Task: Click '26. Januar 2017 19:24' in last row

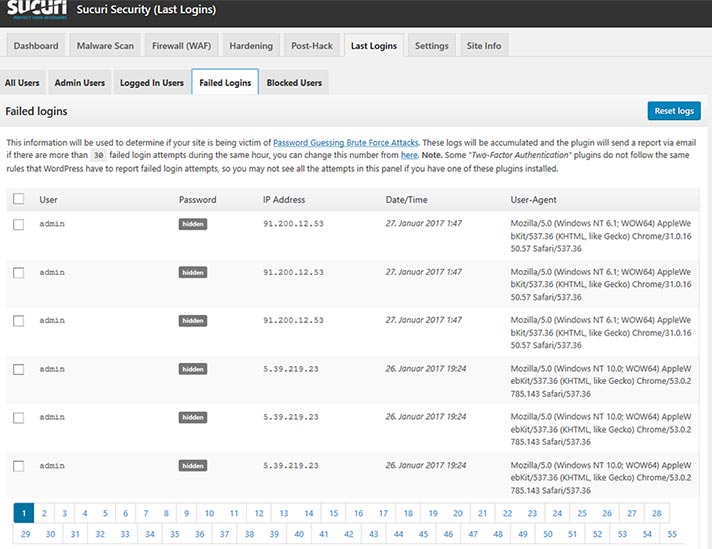Action: (x=425, y=465)
